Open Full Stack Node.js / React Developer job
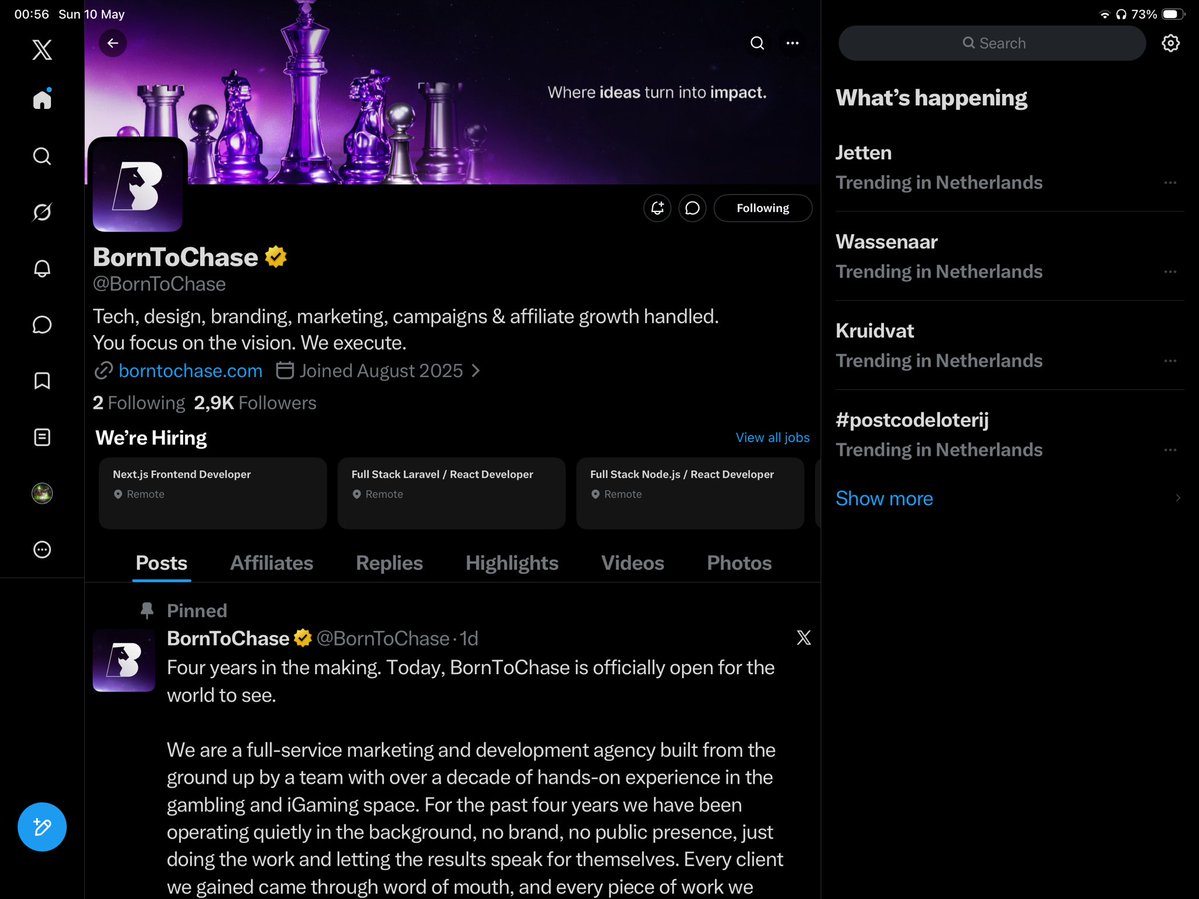Viewport: 1199px width, 899px height. 690,493
